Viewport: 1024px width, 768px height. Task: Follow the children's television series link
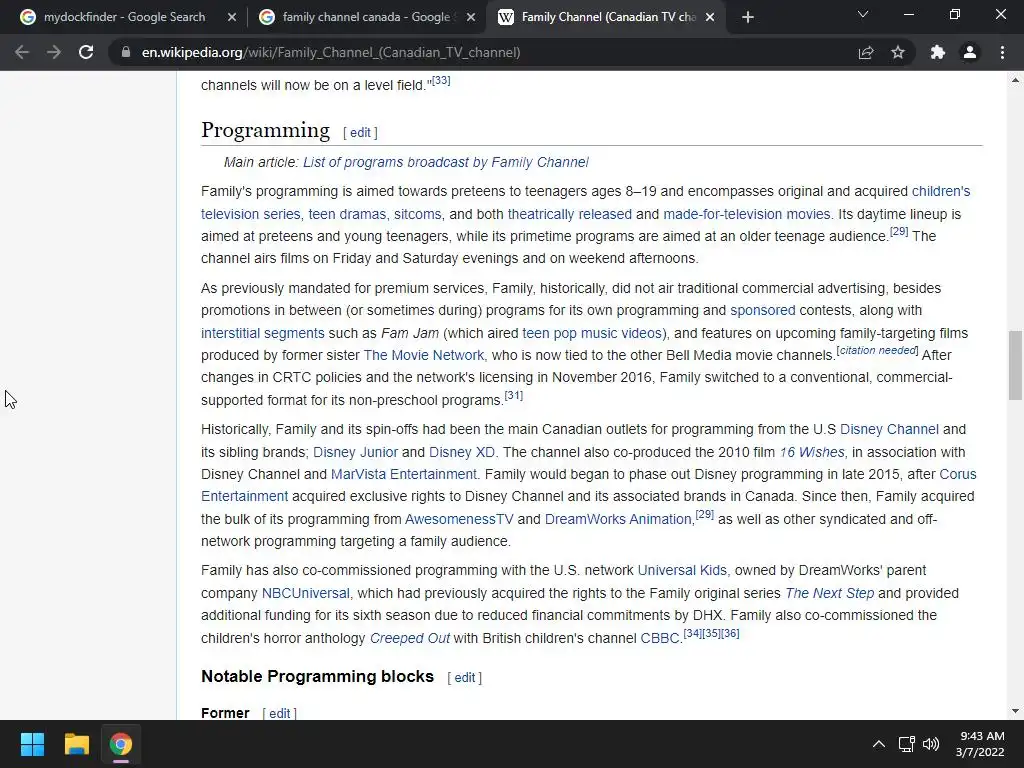coord(941,191)
